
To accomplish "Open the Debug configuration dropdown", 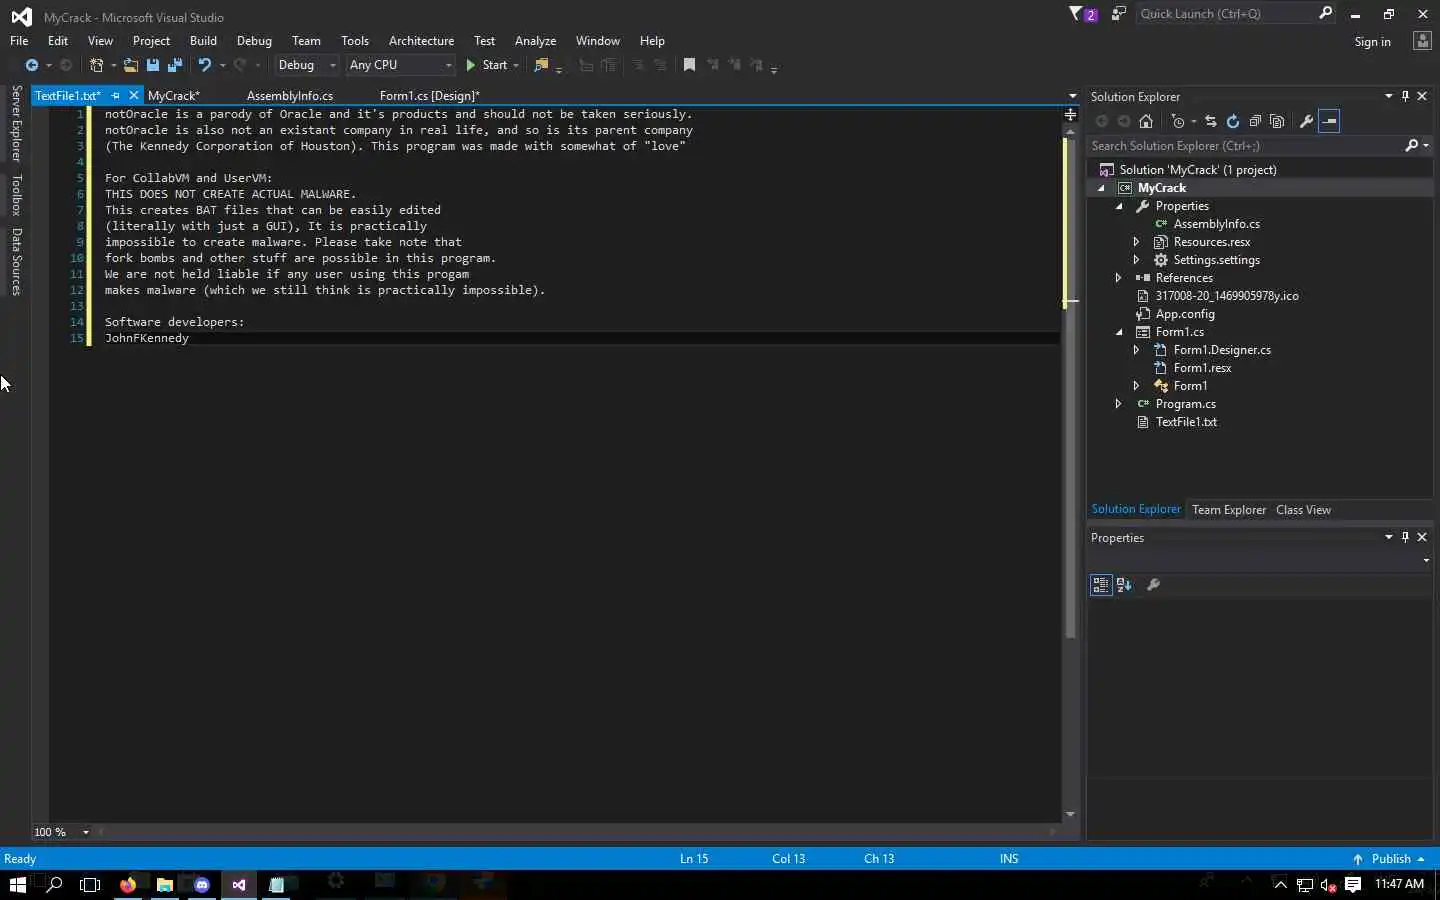I will click(307, 65).
